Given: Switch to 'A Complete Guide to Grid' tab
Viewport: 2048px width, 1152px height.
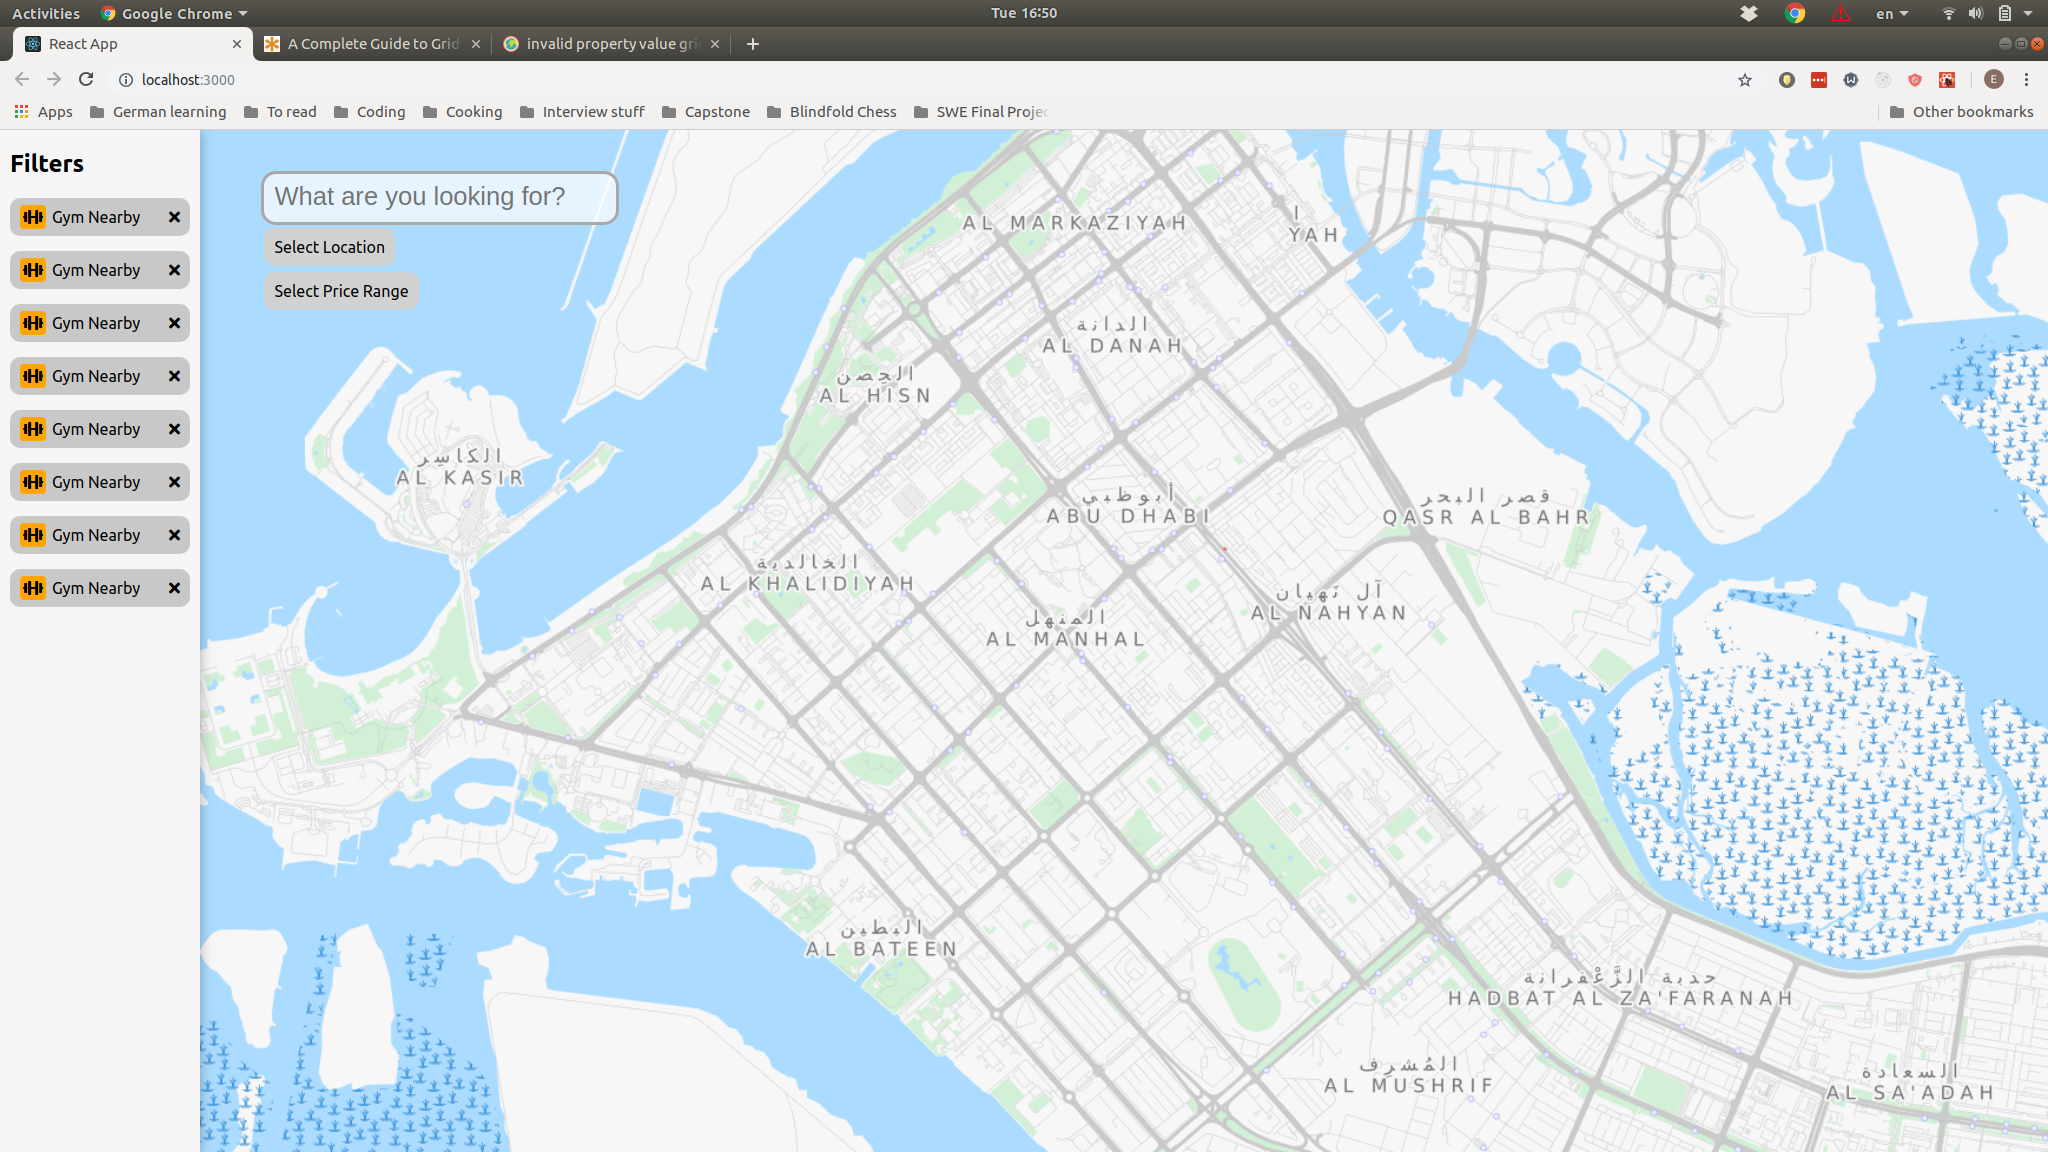Looking at the screenshot, I should pyautogui.click(x=372, y=44).
